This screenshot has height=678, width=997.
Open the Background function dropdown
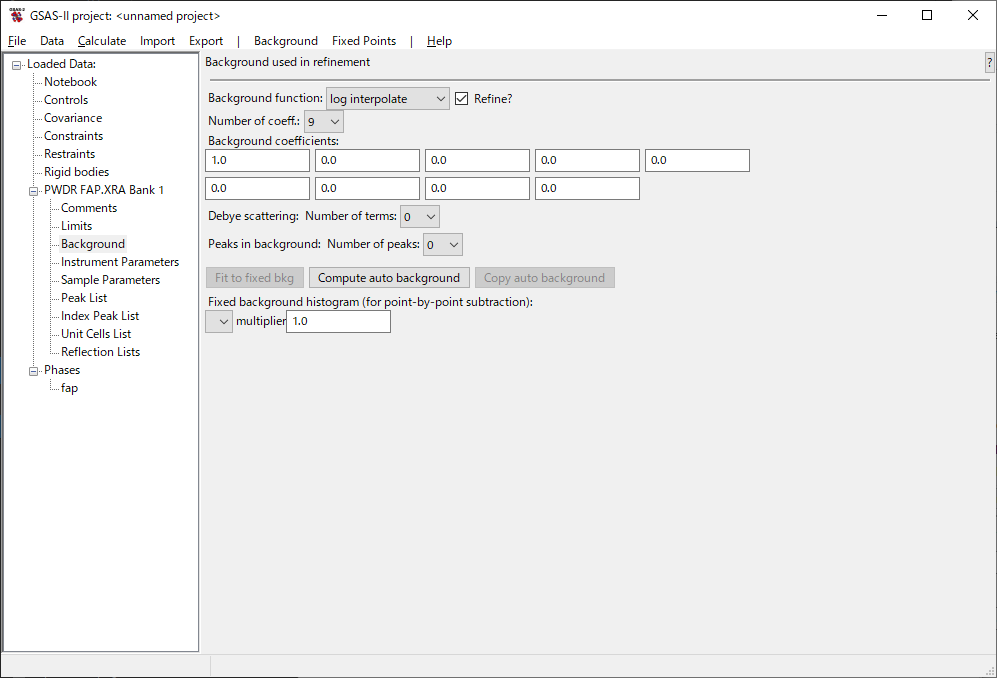point(388,99)
